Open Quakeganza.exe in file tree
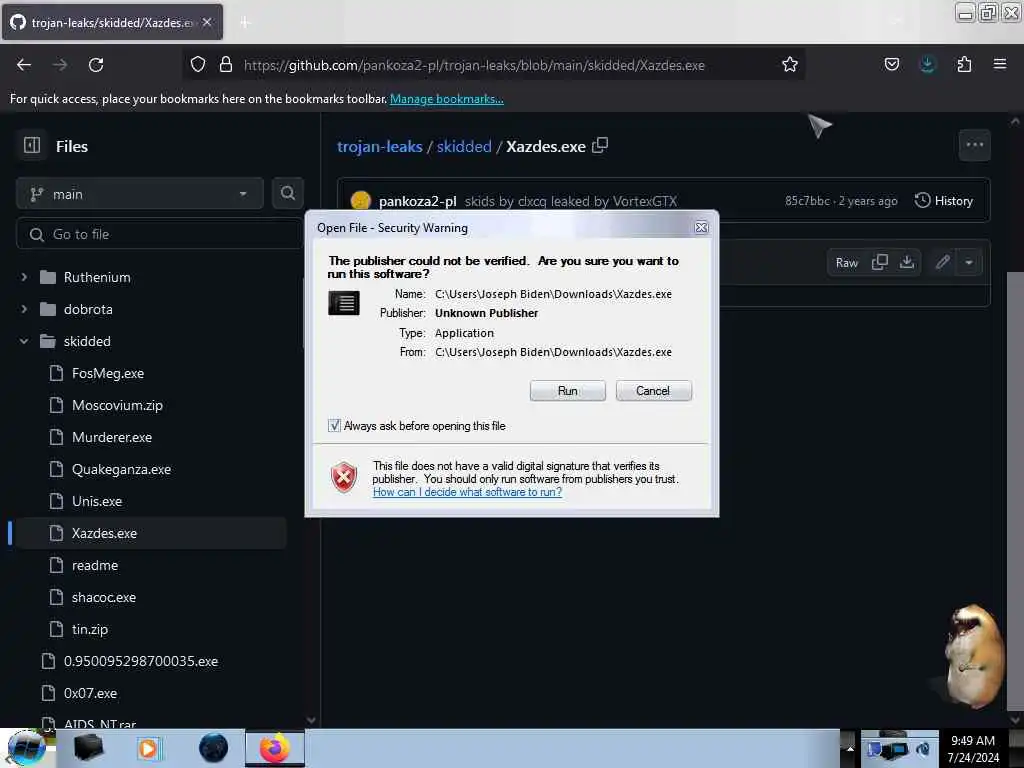This screenshot has width=1024, height=768. 121,469
